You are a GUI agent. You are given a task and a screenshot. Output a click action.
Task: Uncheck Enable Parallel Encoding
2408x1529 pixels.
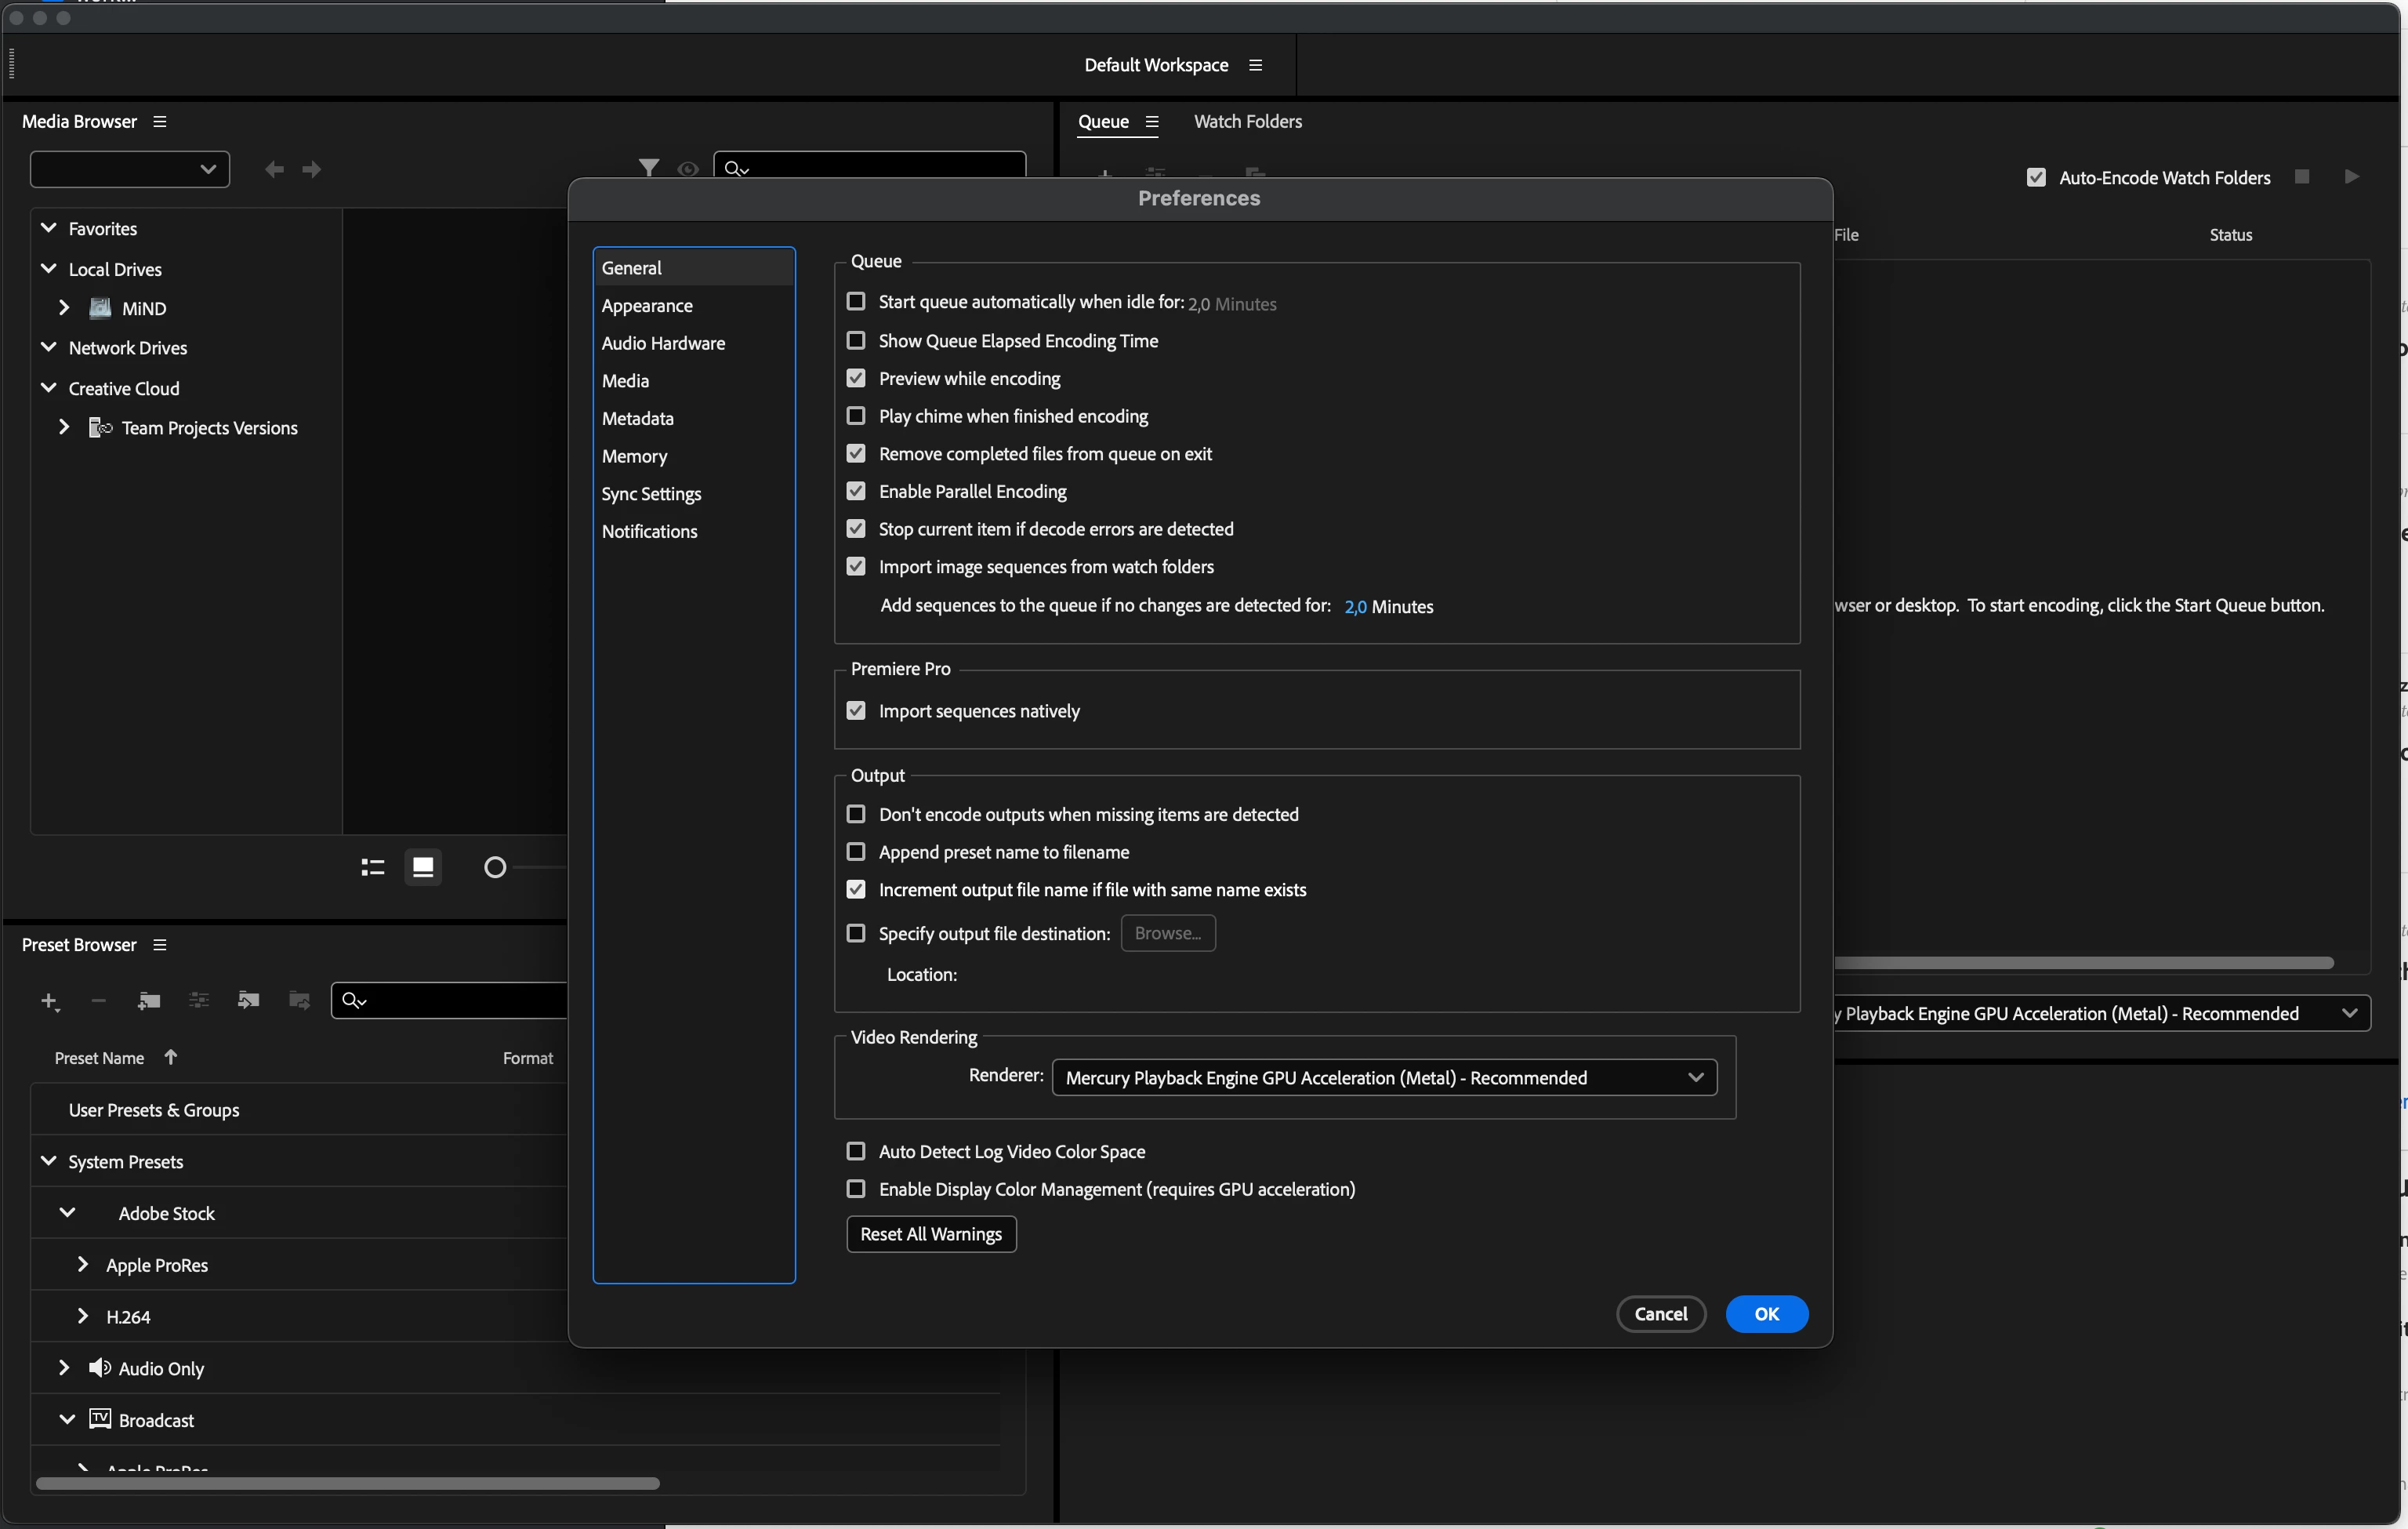[x=856, y=491]
